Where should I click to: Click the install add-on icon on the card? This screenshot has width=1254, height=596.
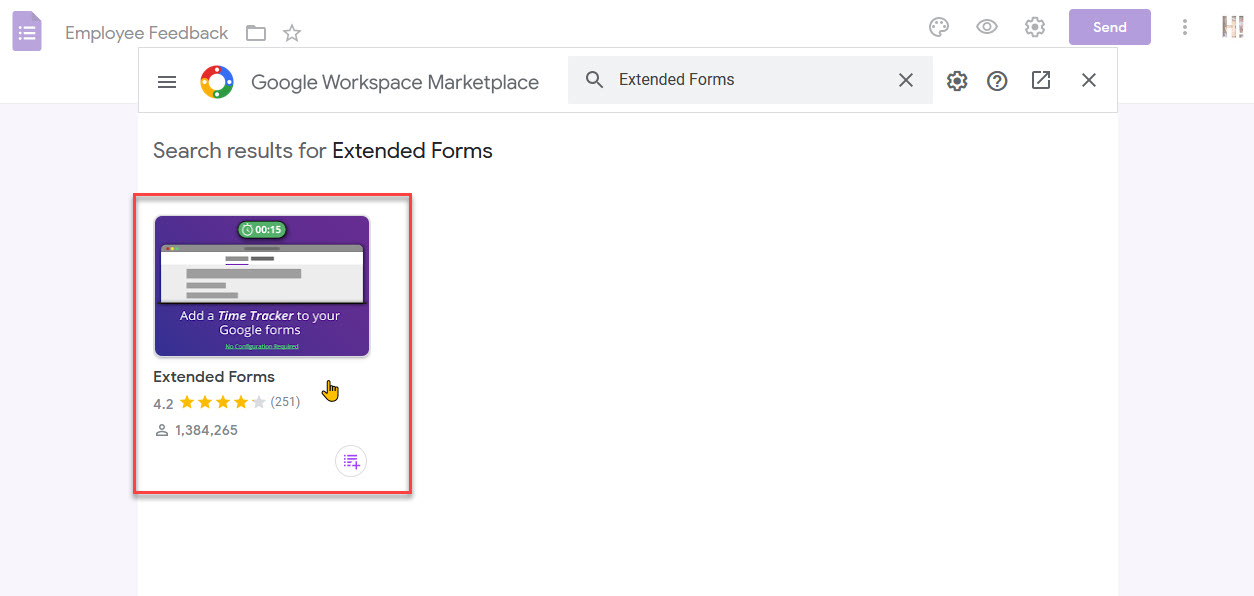350,461
